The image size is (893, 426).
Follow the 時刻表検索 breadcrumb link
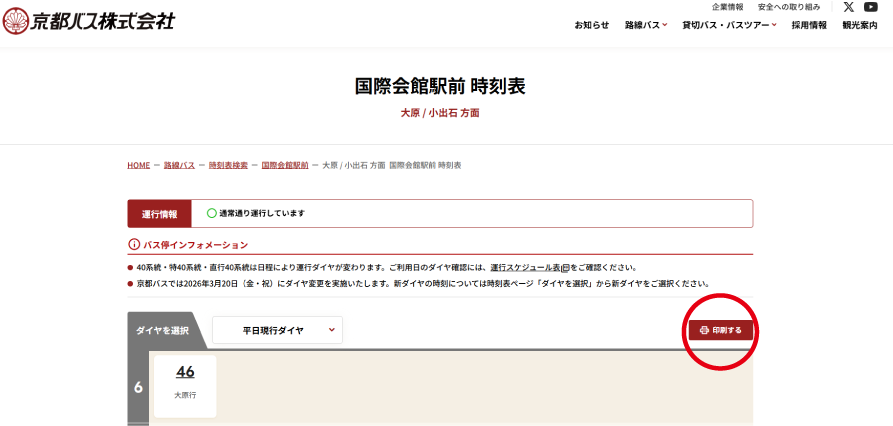228,165
